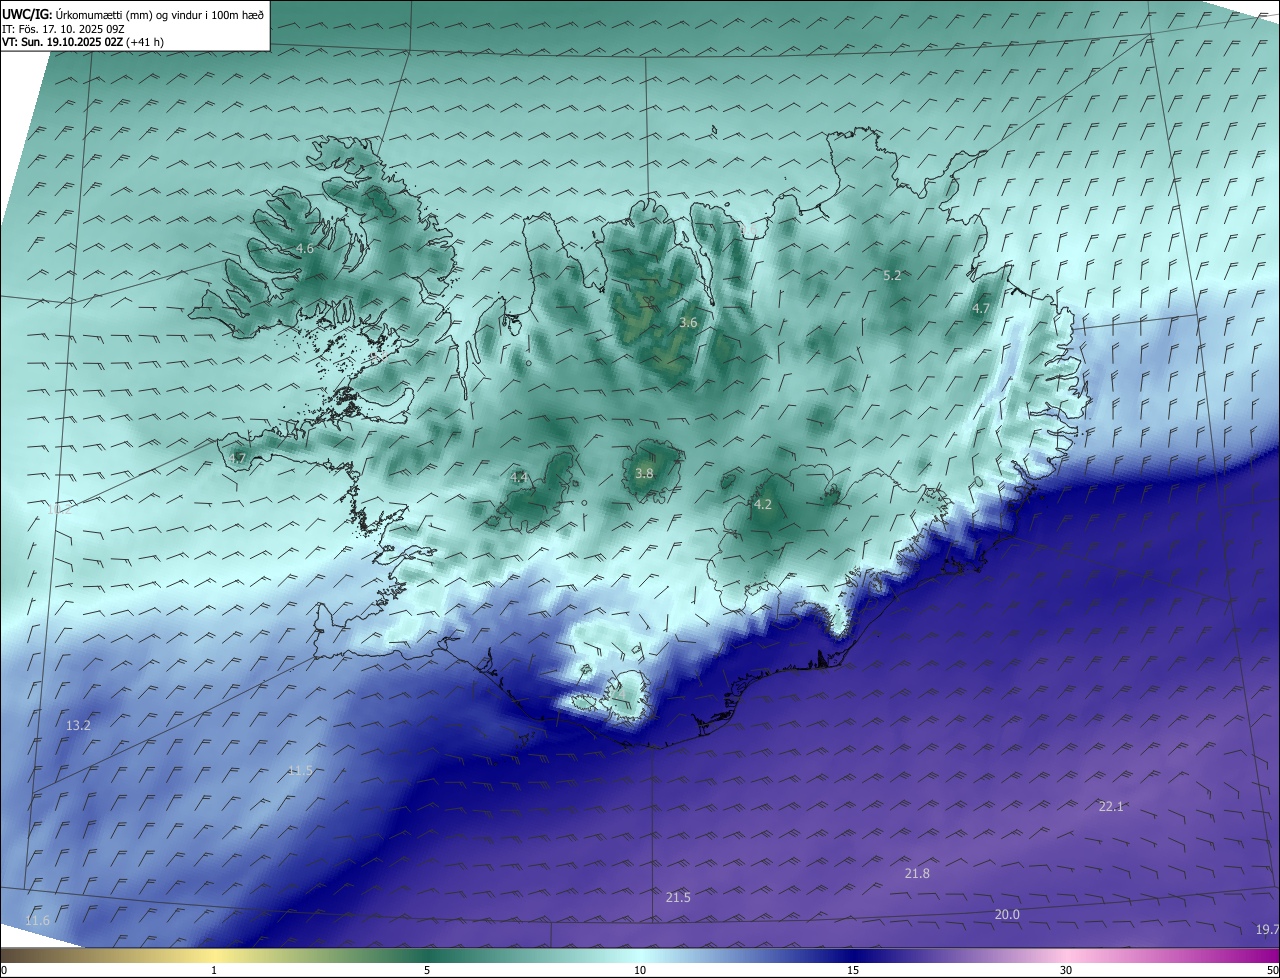This screenshot has height=978, width=1280.
Task: Click the 21.5 value over the ocean
Action: click(x=678, y=897)
